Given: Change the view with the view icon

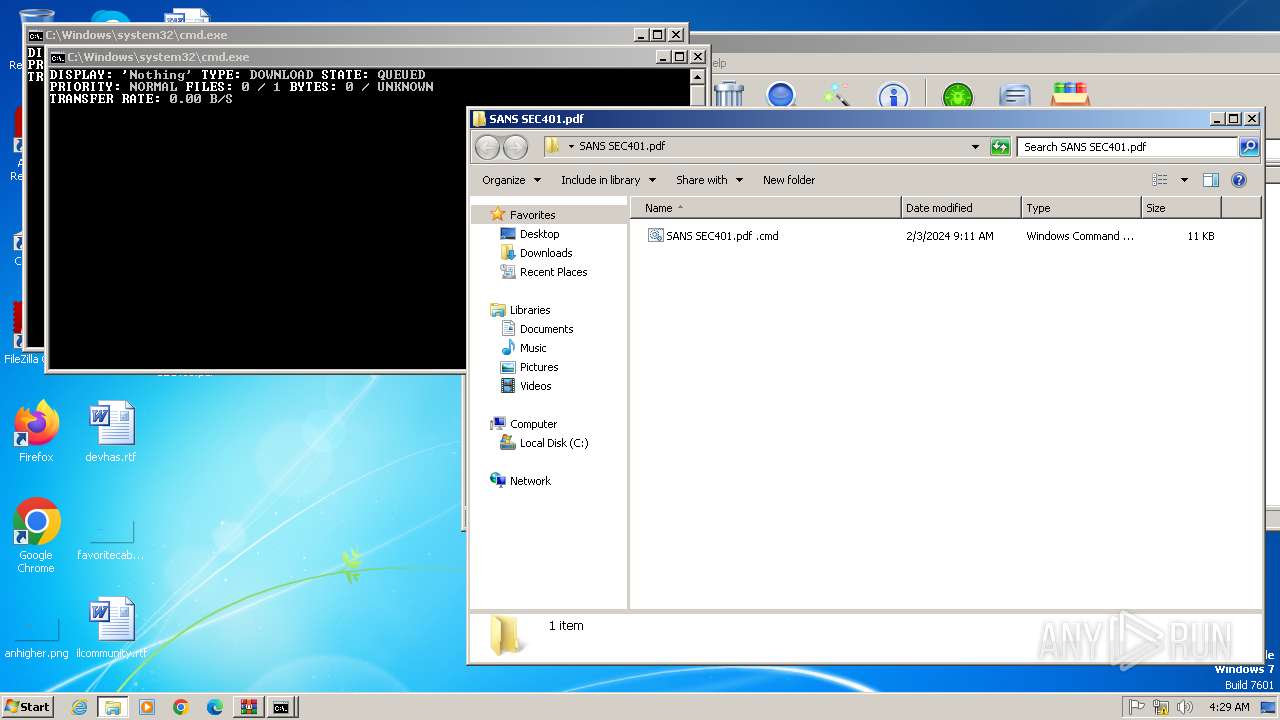Looking at the screenshot, I should coord(1160,180).
